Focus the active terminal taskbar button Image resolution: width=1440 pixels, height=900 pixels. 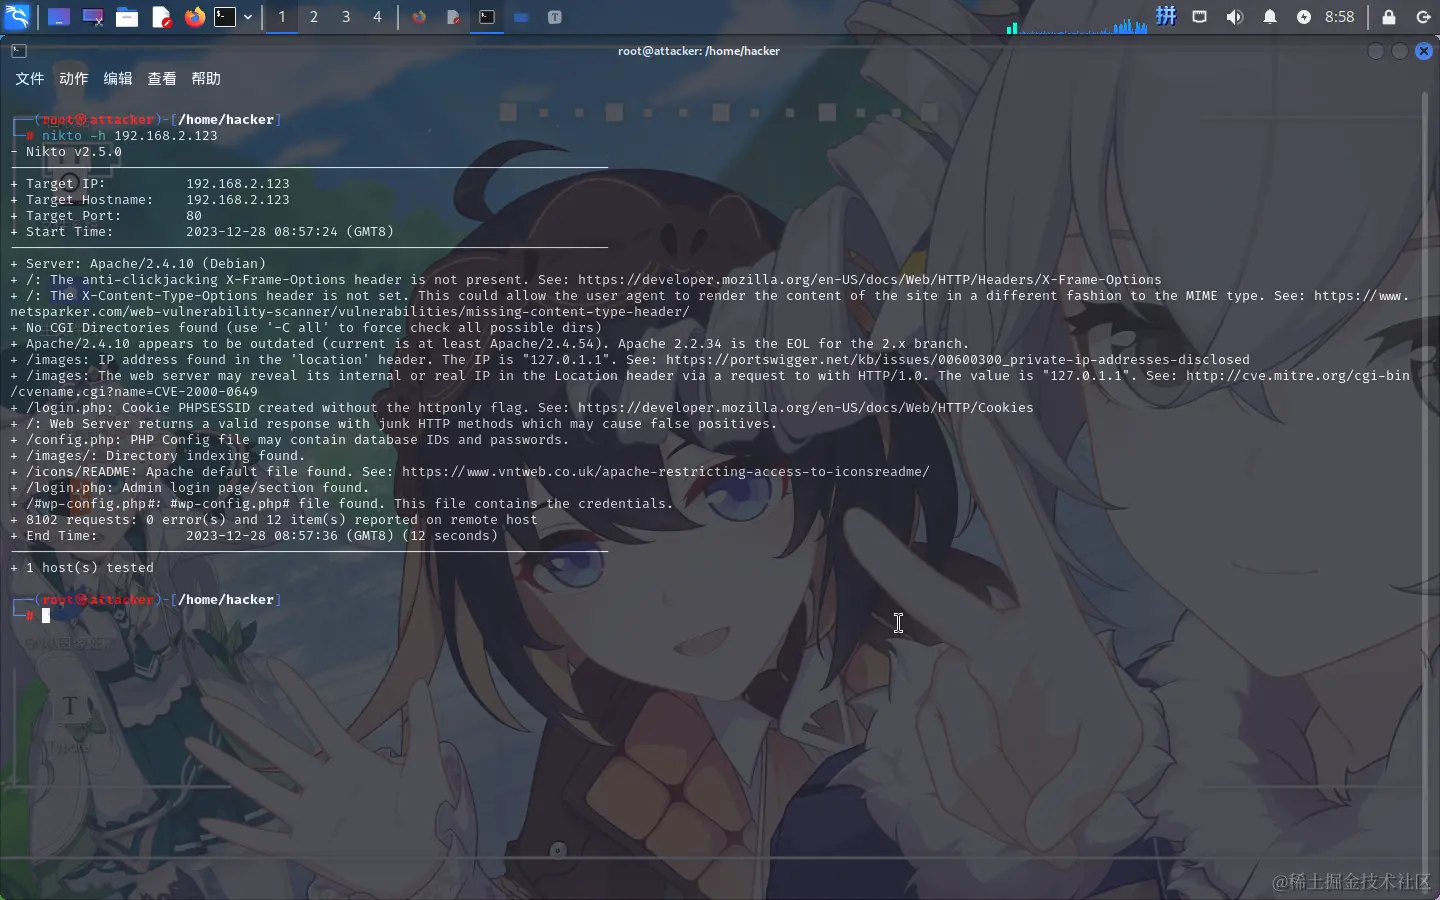[x=487, y=17]
